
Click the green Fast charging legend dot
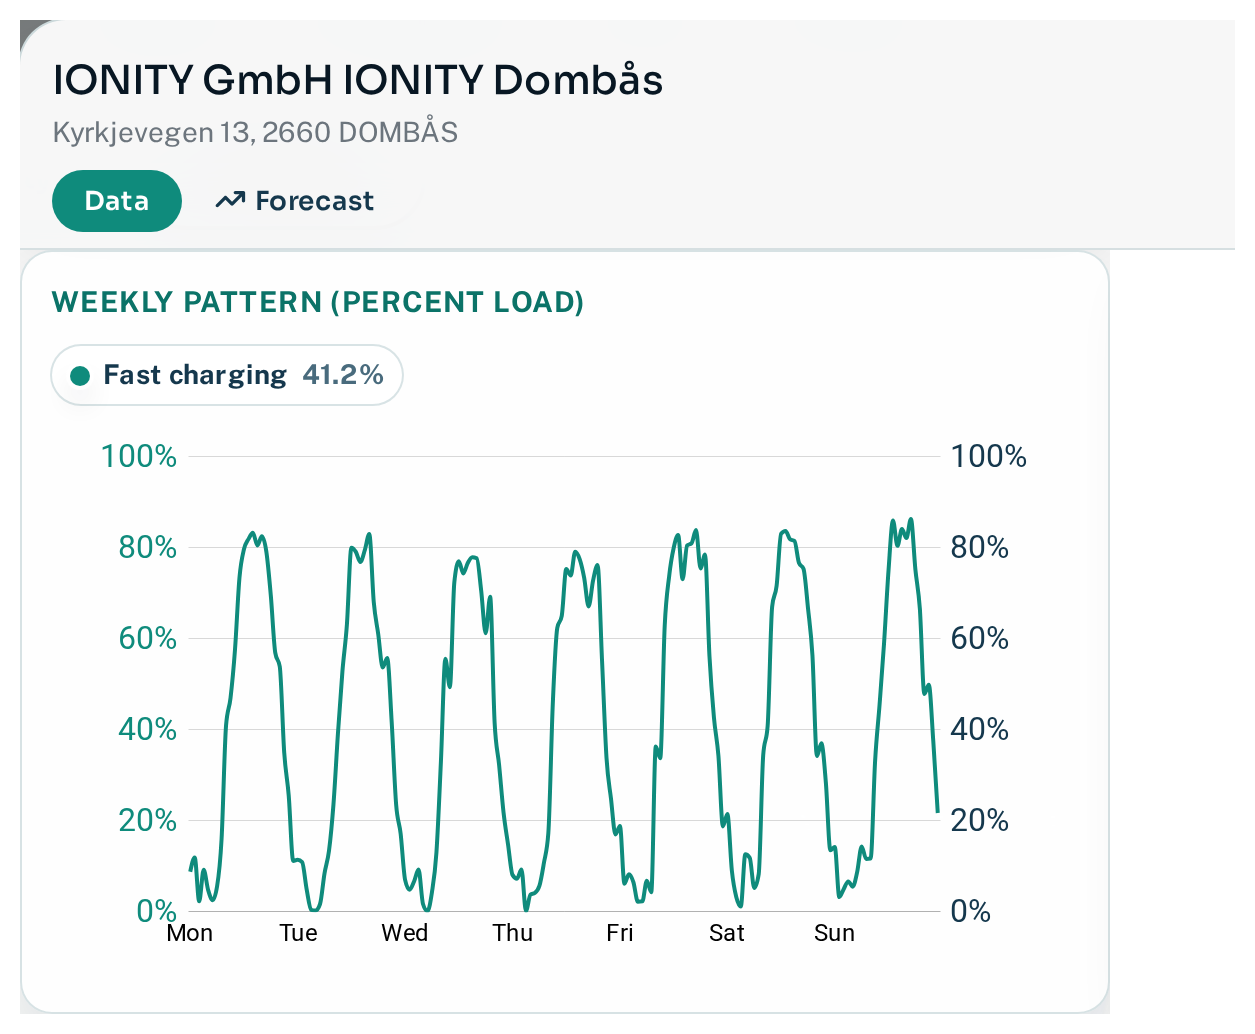tap(80, 376)
